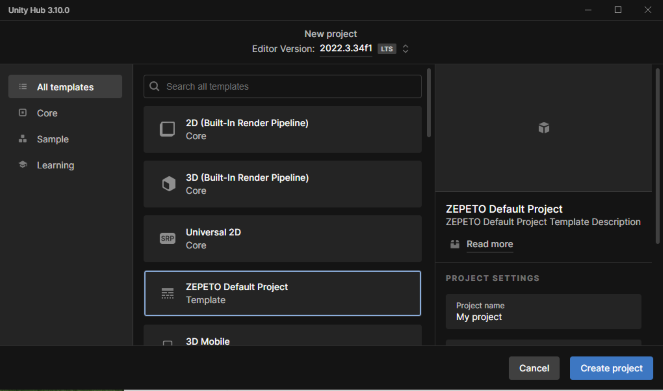Viewport: 663px width, 391px height.
Task: Click the Cancel button
Action: 534,368
